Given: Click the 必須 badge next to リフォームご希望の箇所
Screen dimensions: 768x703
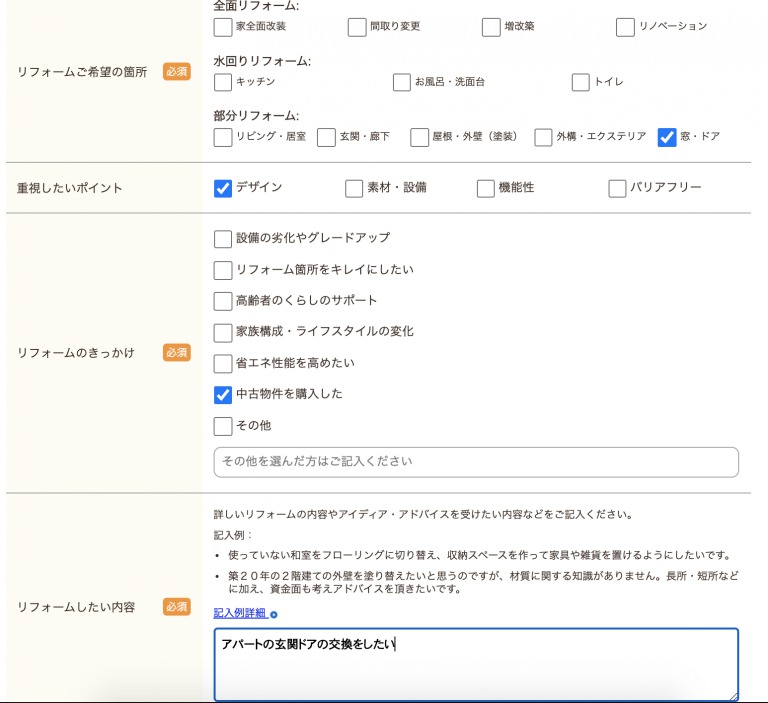Looking at the screenshot, I should [x=177, y=72].
